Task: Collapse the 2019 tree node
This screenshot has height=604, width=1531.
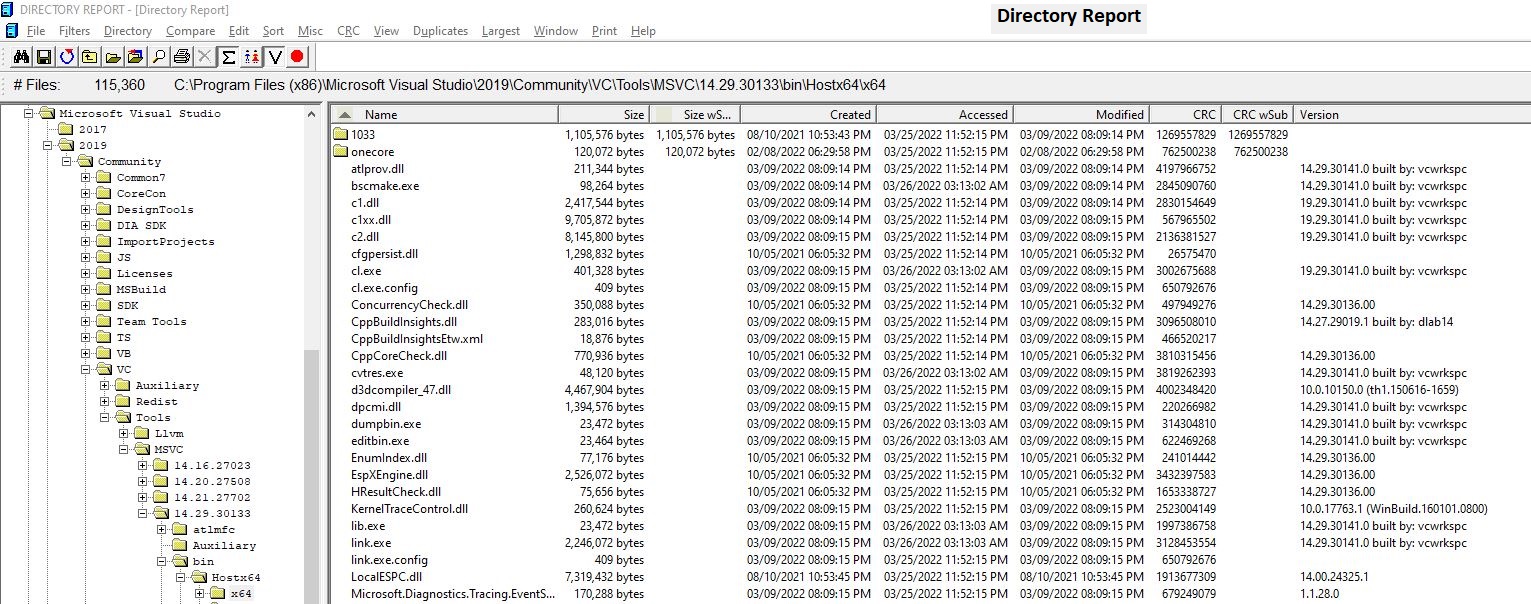Action: (x=48, y=146)
